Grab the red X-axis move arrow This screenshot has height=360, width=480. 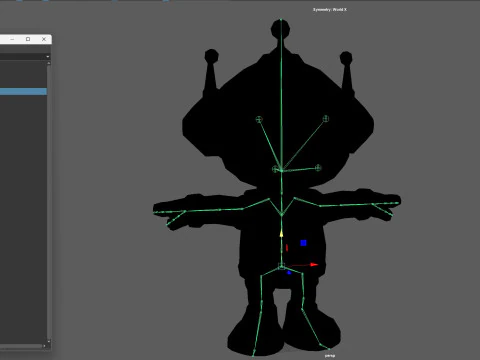pos(314,265)
